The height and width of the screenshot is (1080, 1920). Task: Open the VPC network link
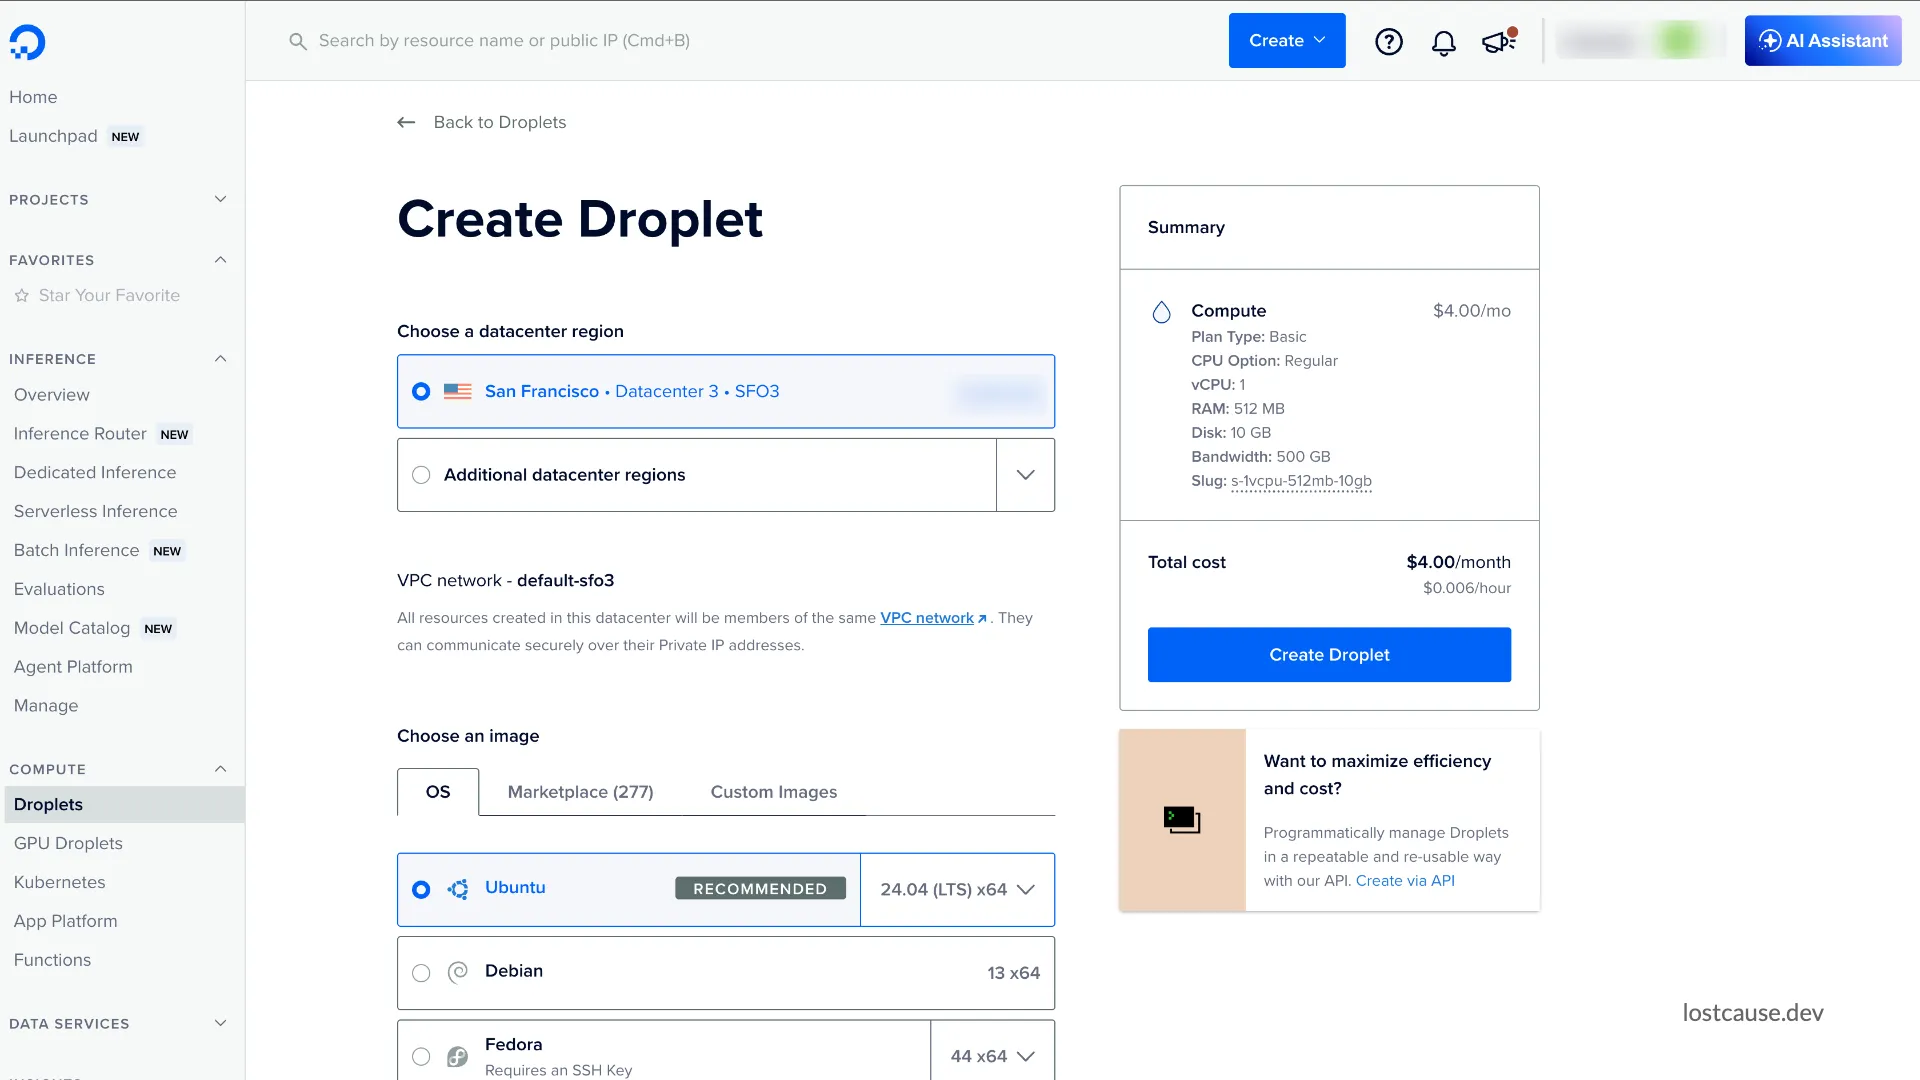coord(926,618)
